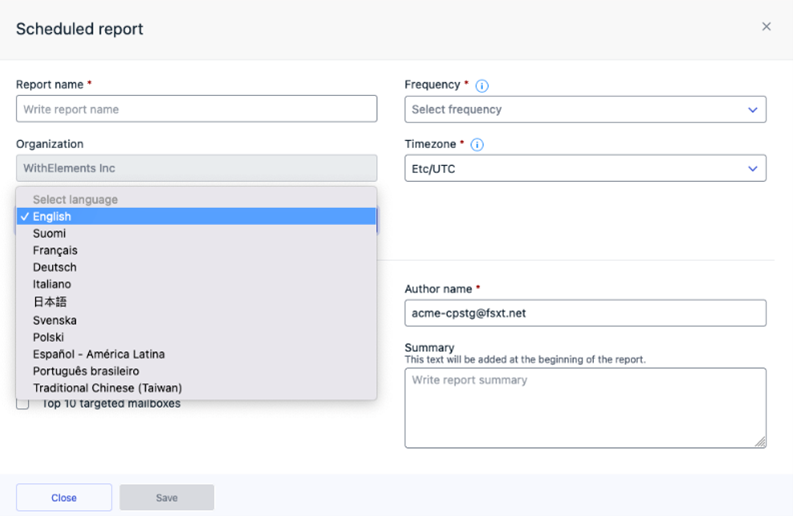793x516 pixels.
Task: Select English in the language list
Action: [x=196, y=217]
